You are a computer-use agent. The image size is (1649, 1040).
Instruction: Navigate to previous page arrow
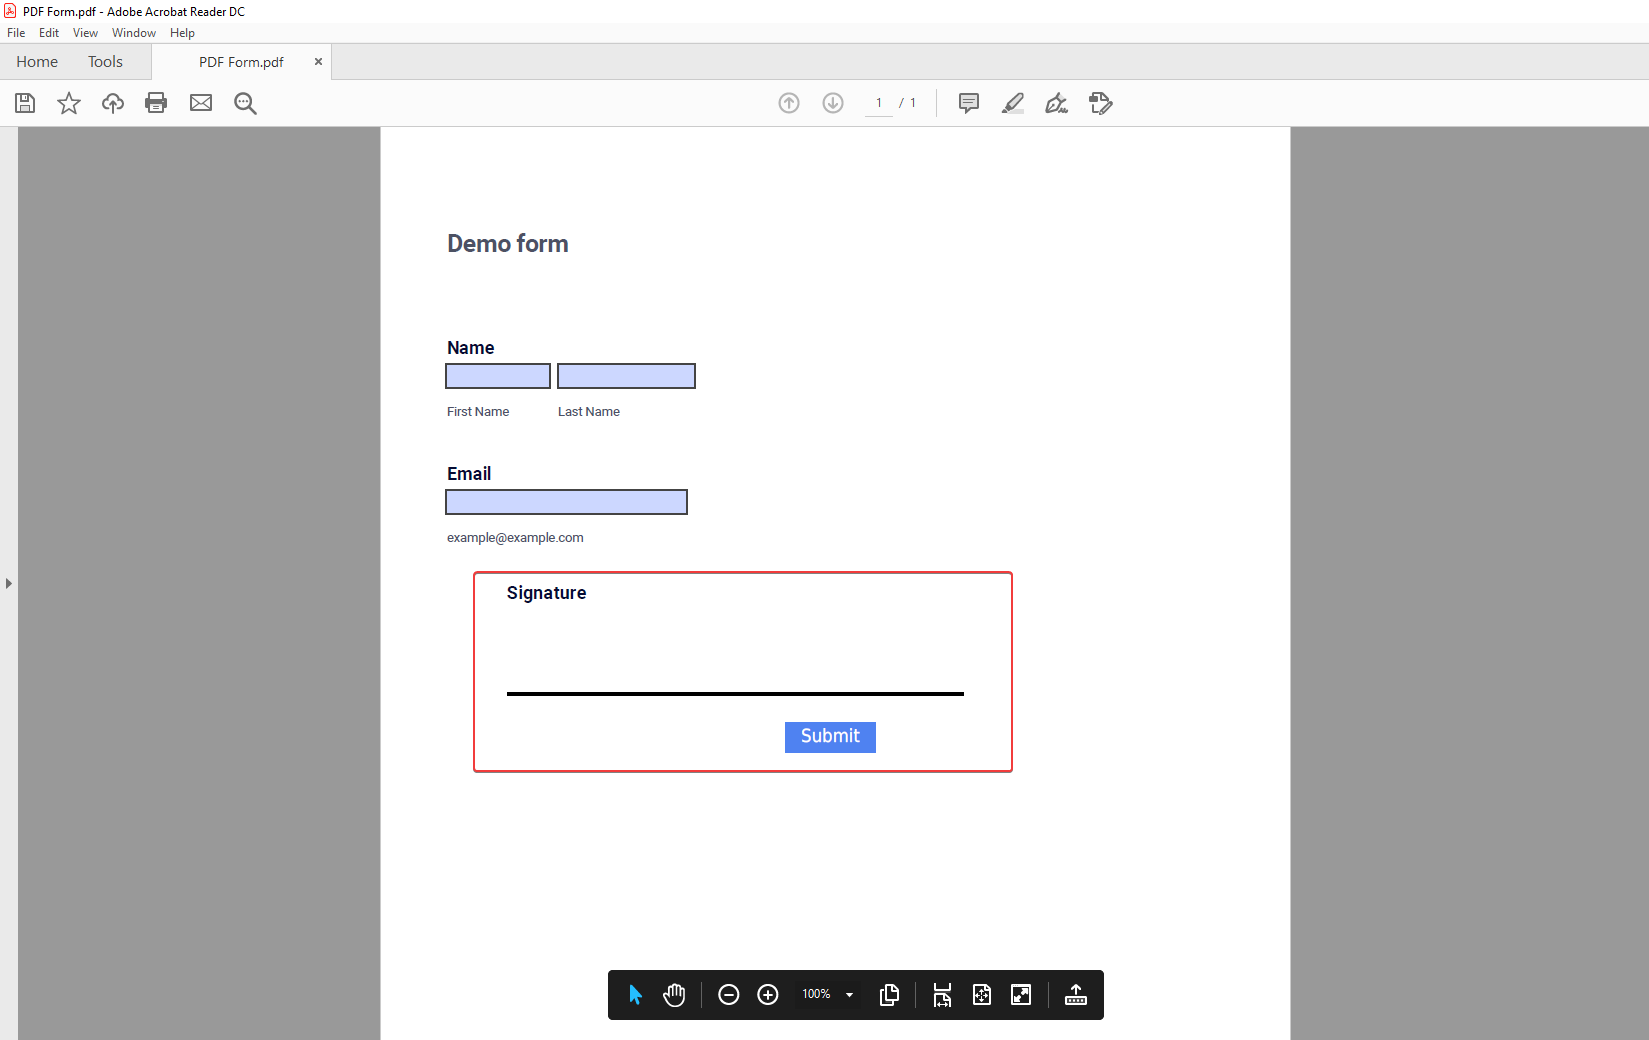click(789, 102)
